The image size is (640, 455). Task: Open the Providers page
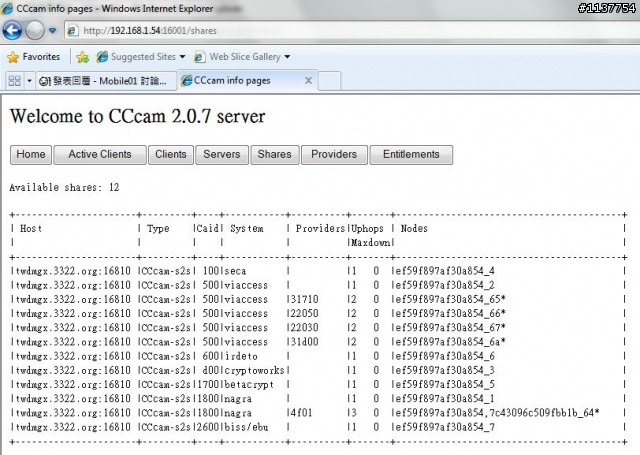click(x=334, y=155)
